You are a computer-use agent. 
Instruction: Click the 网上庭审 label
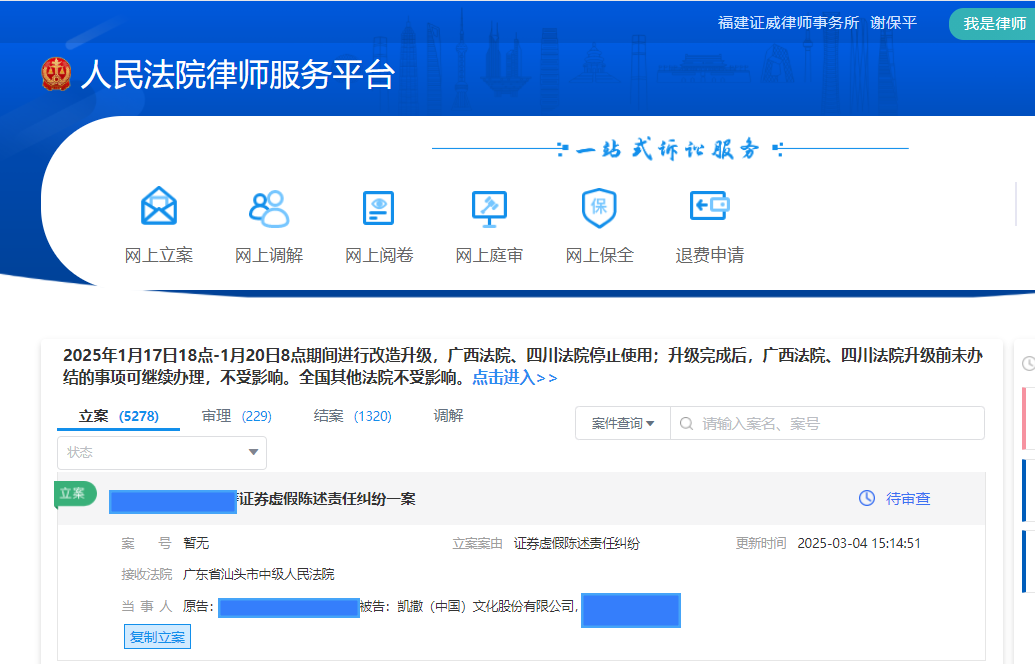489,255
